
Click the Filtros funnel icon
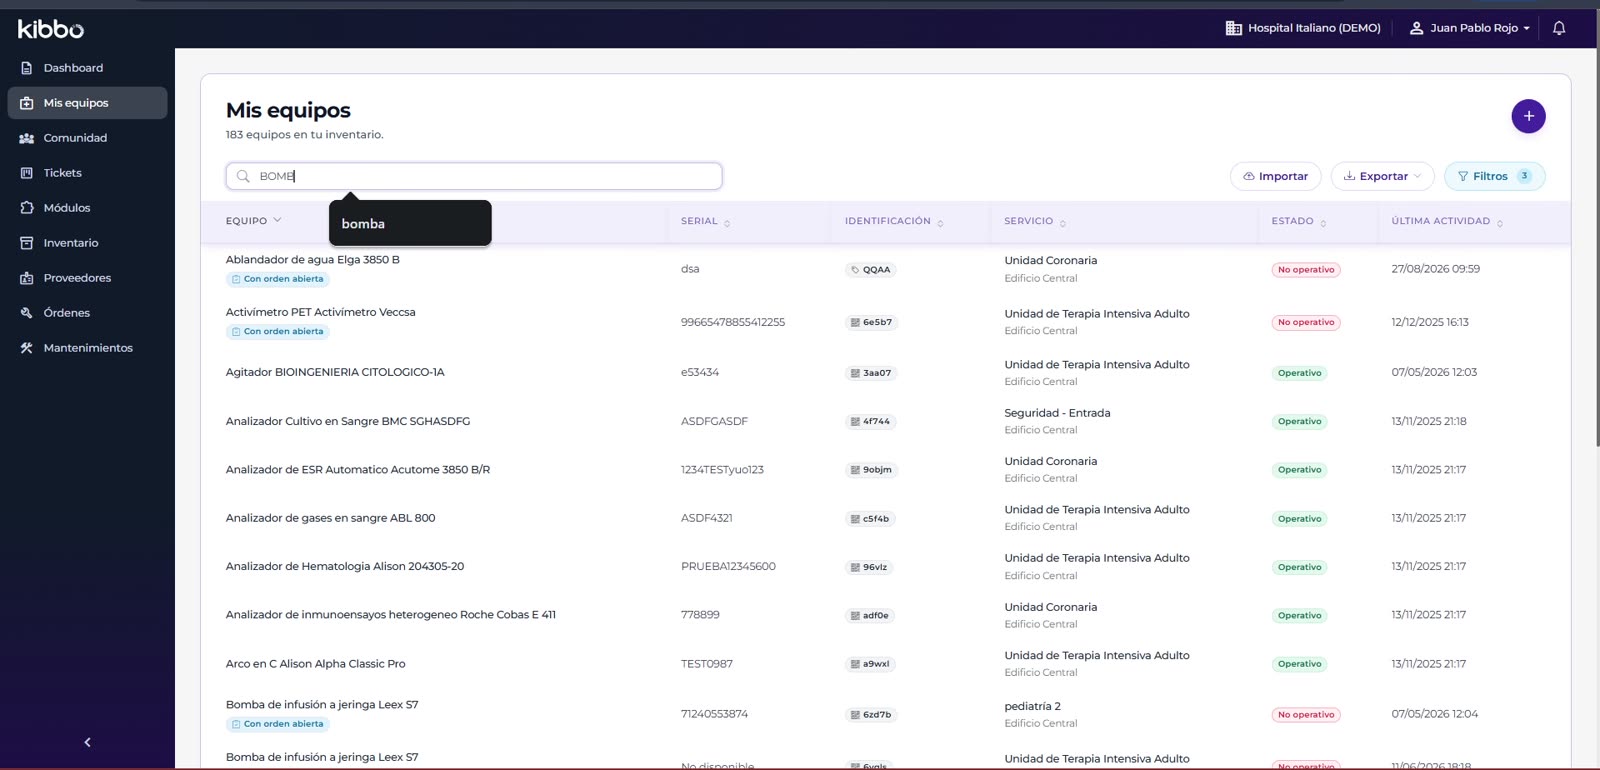coord(1463,176)
